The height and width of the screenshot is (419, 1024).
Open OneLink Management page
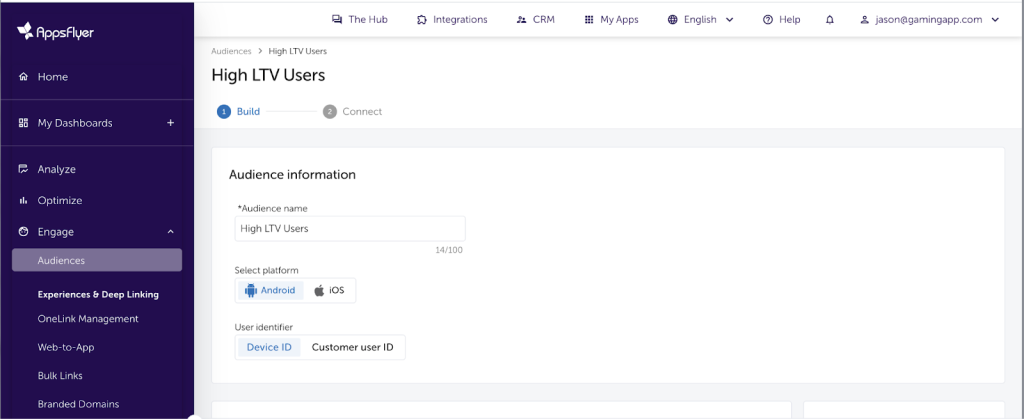coord(88,319)
